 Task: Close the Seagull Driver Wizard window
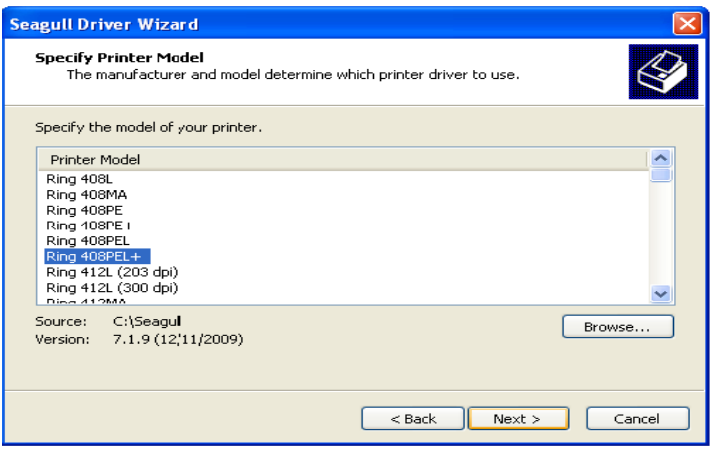tap(686, 23)
